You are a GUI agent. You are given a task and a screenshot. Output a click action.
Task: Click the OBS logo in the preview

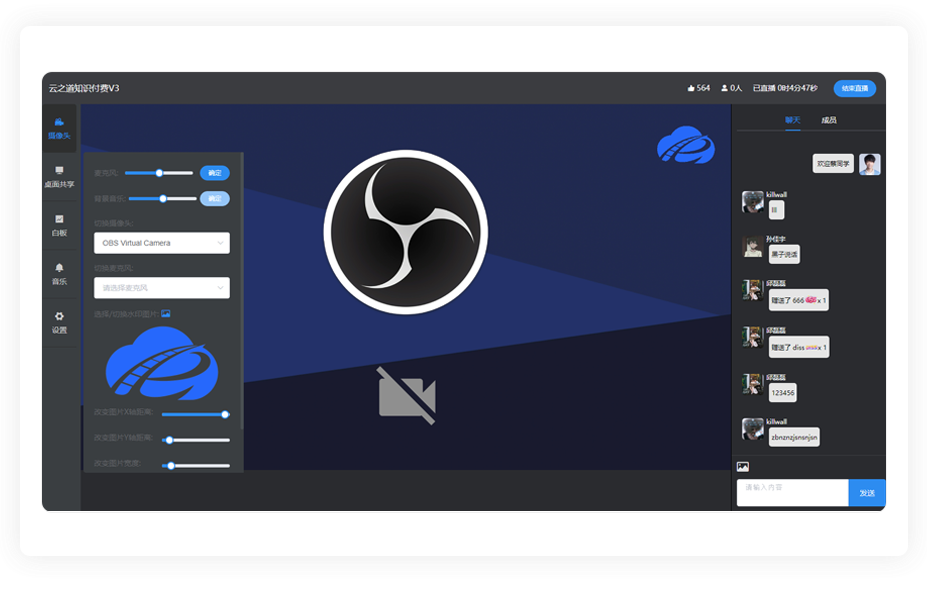click(406, 232)
